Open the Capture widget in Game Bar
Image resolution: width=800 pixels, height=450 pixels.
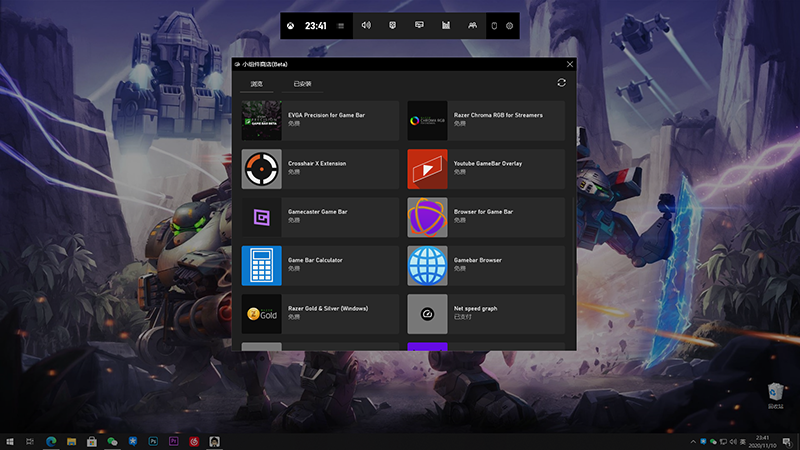(x=392, y=25)
